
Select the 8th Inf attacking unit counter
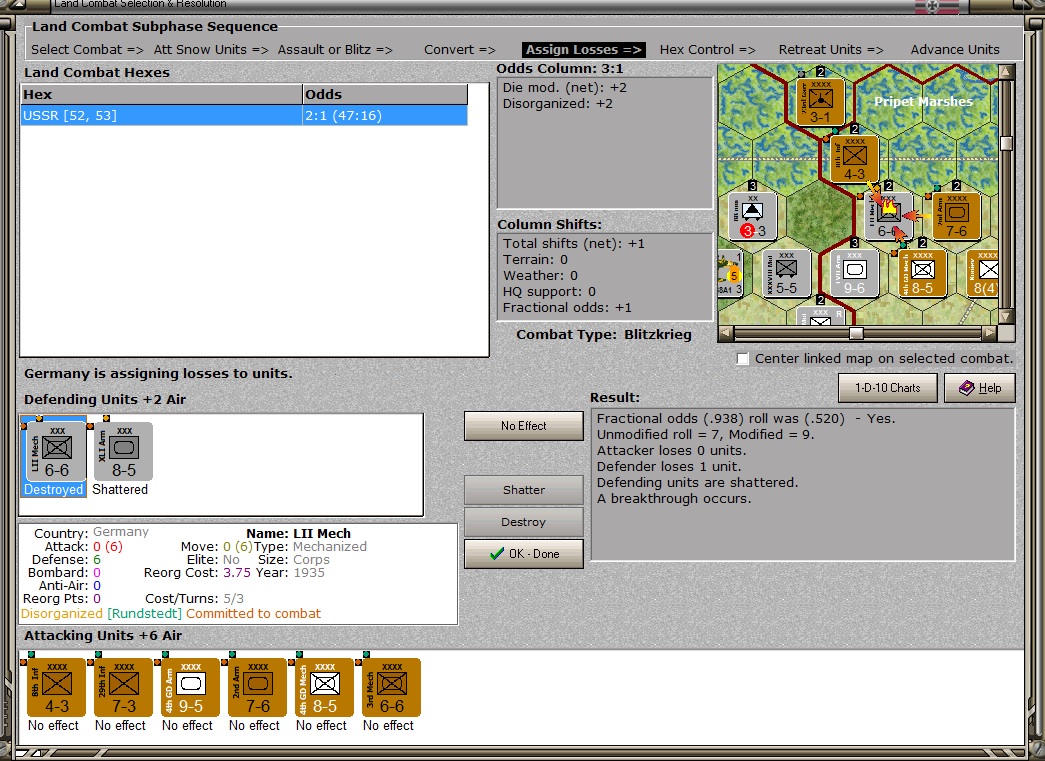point(57,687)
